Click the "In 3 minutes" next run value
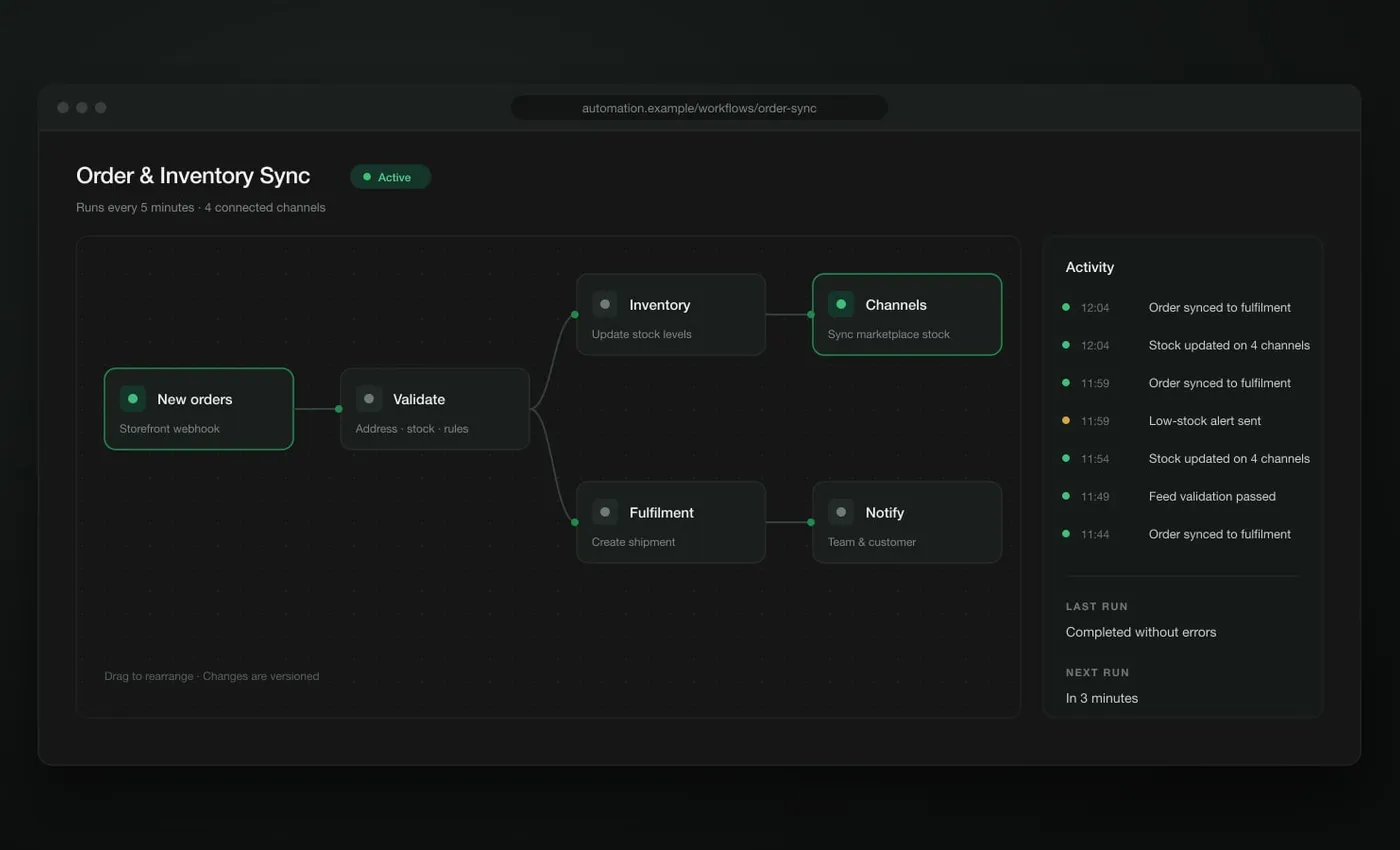The image size is (1400, 850). pyautogui.click(x=1102, y=698)
